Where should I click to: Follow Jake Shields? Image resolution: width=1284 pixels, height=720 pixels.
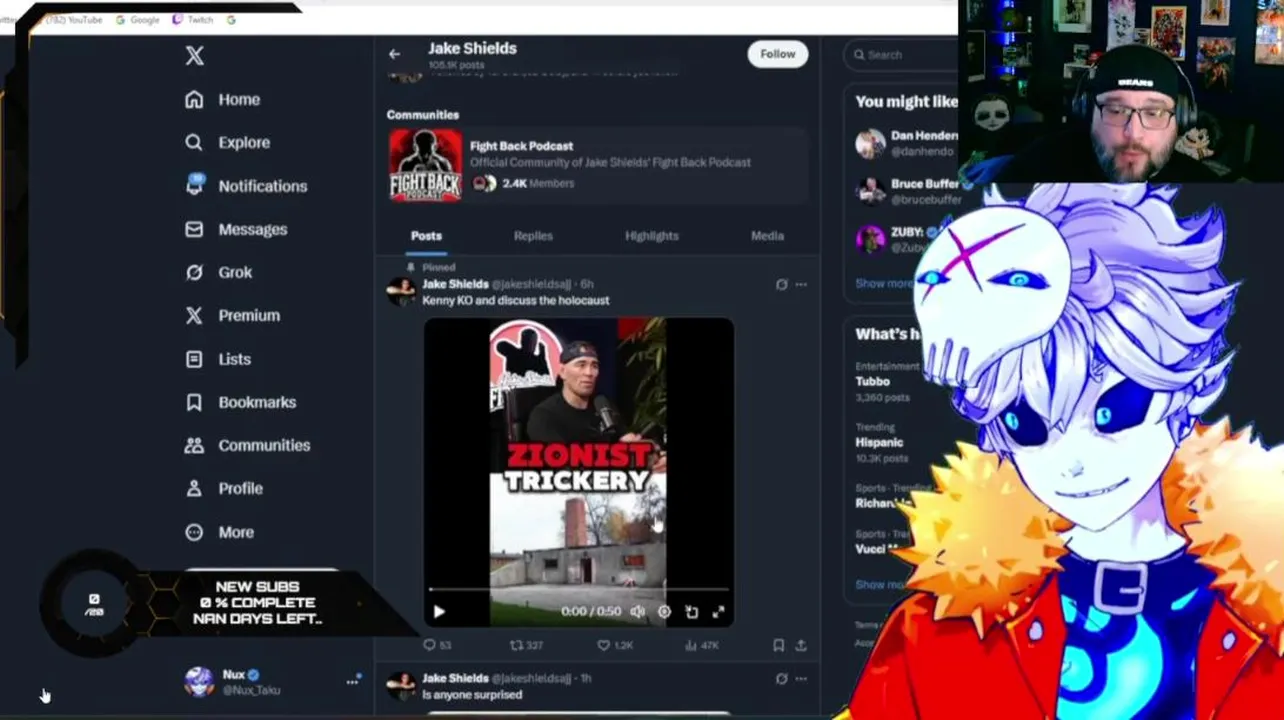[x=777, y=54]
